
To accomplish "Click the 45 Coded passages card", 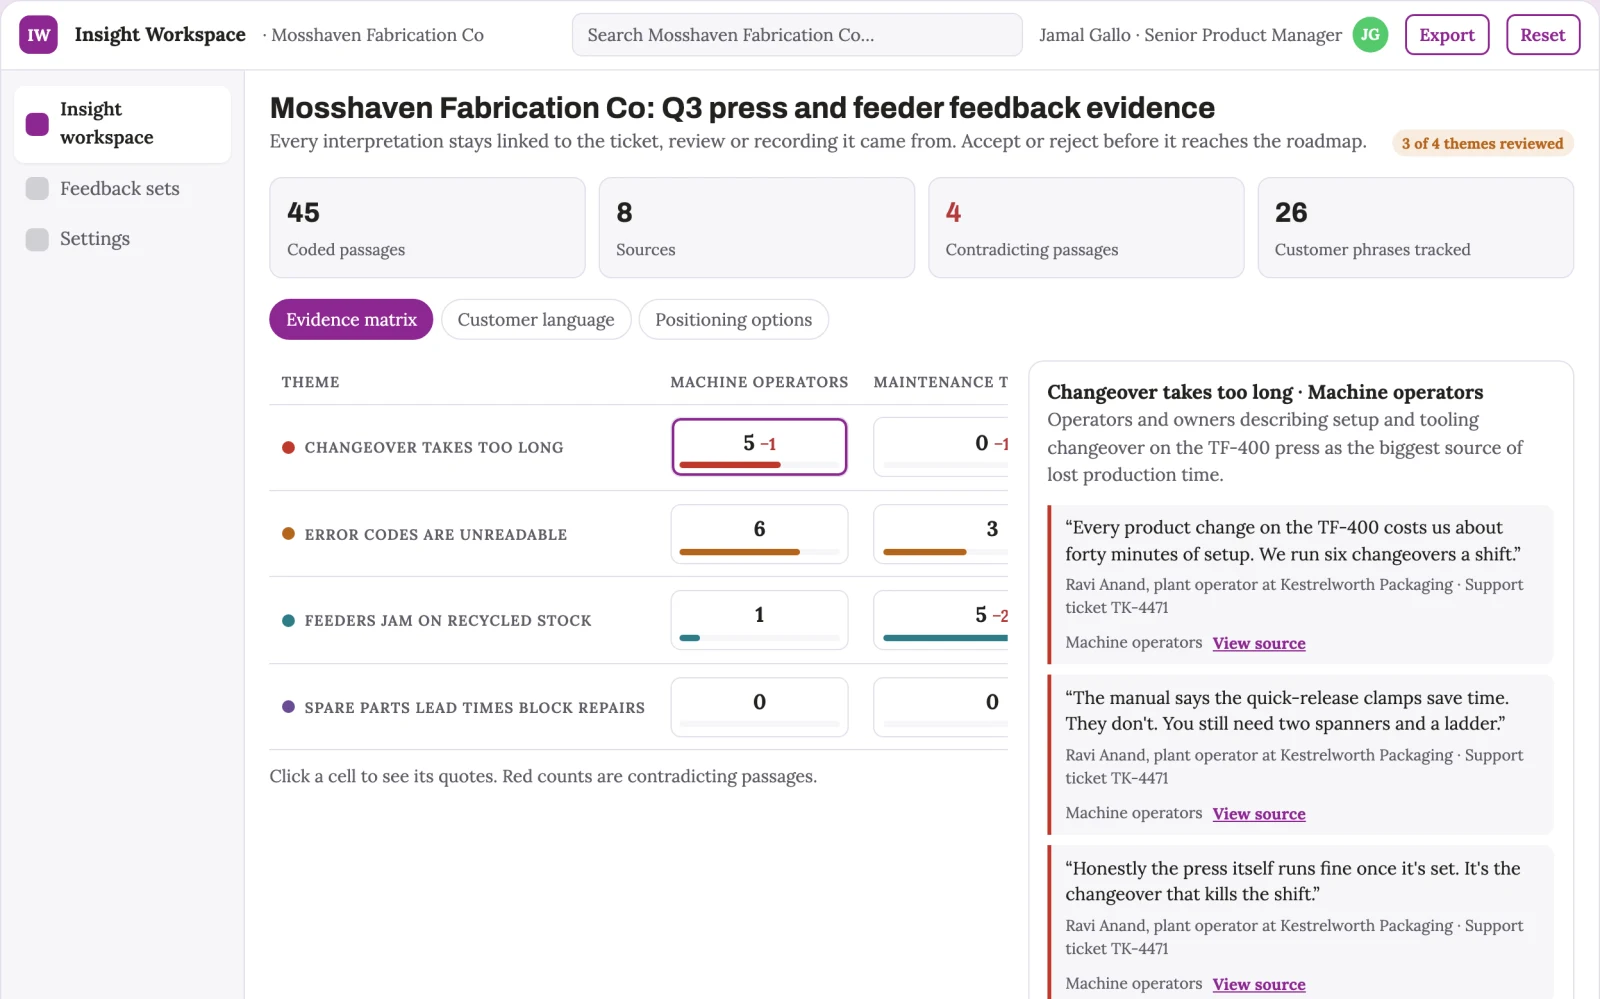I will coord(427,228).
